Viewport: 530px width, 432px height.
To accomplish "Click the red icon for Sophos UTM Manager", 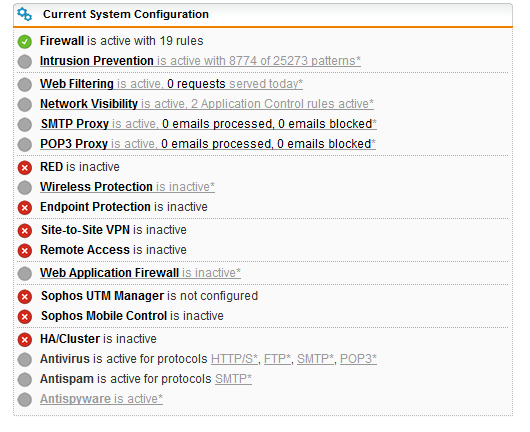I will [x=25, y=297].
